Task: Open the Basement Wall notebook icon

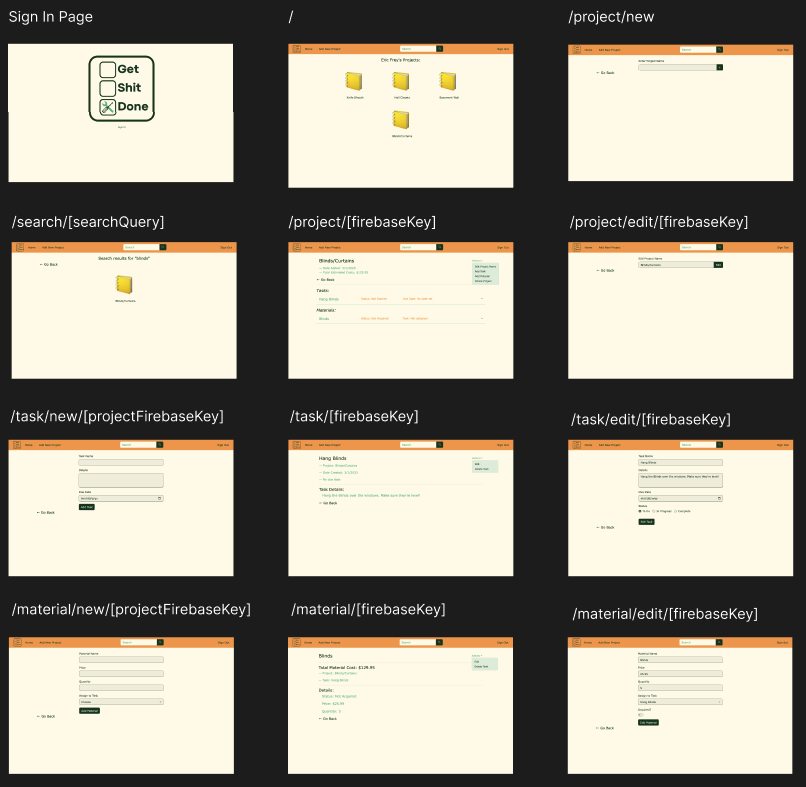Action: click(447, 80)
